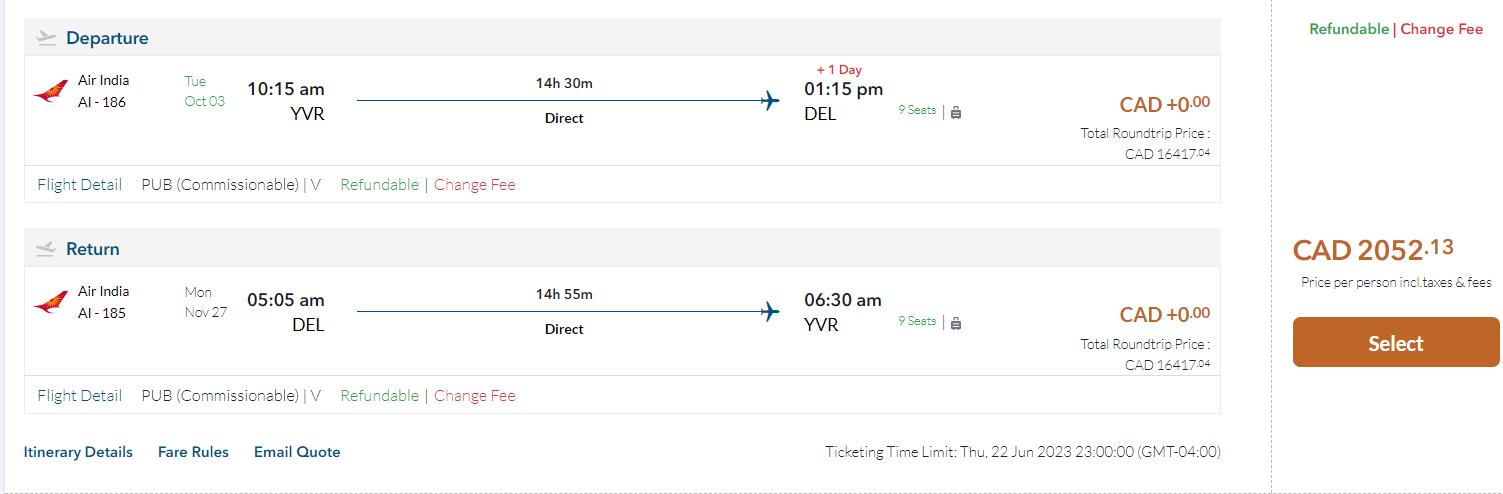Open Flight Detail for the return flight
Screen dimensions: 1503x494
coord(80,395)
